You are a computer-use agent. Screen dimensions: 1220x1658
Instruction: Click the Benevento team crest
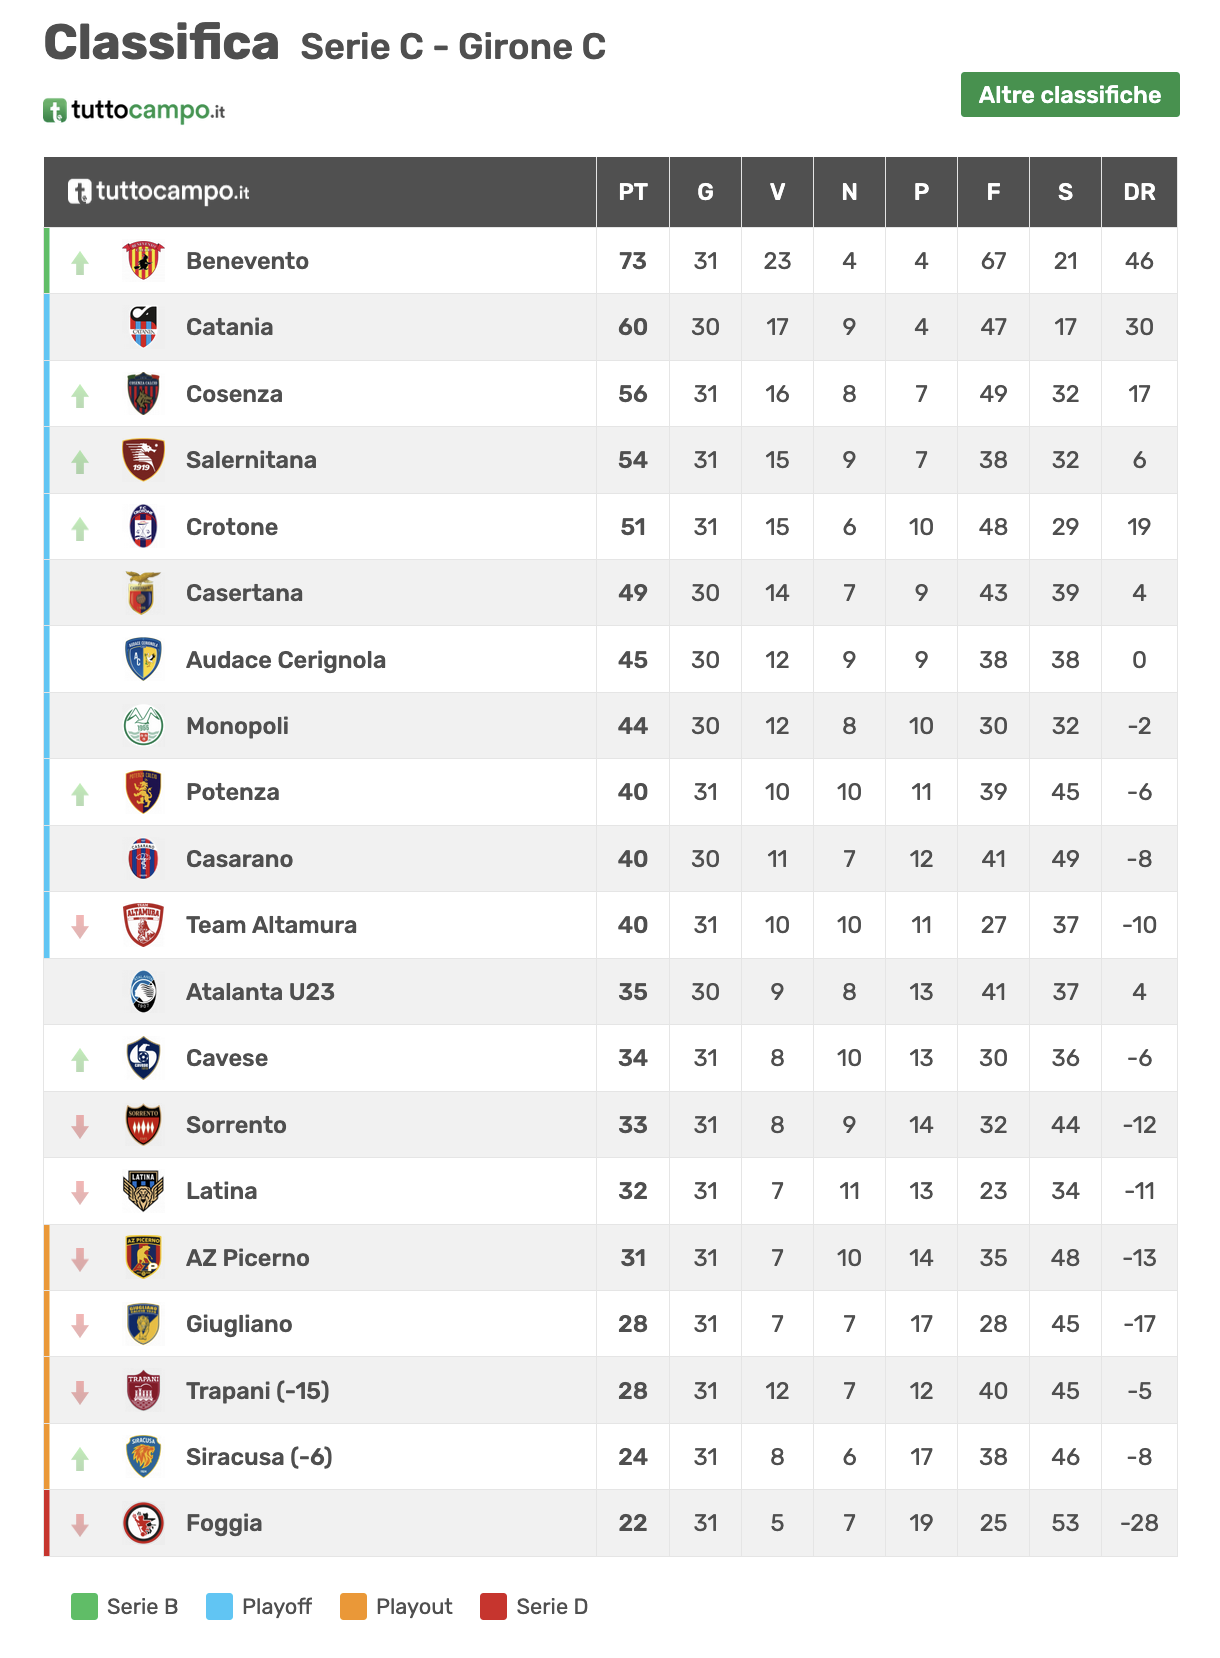[x=143, y=261]
